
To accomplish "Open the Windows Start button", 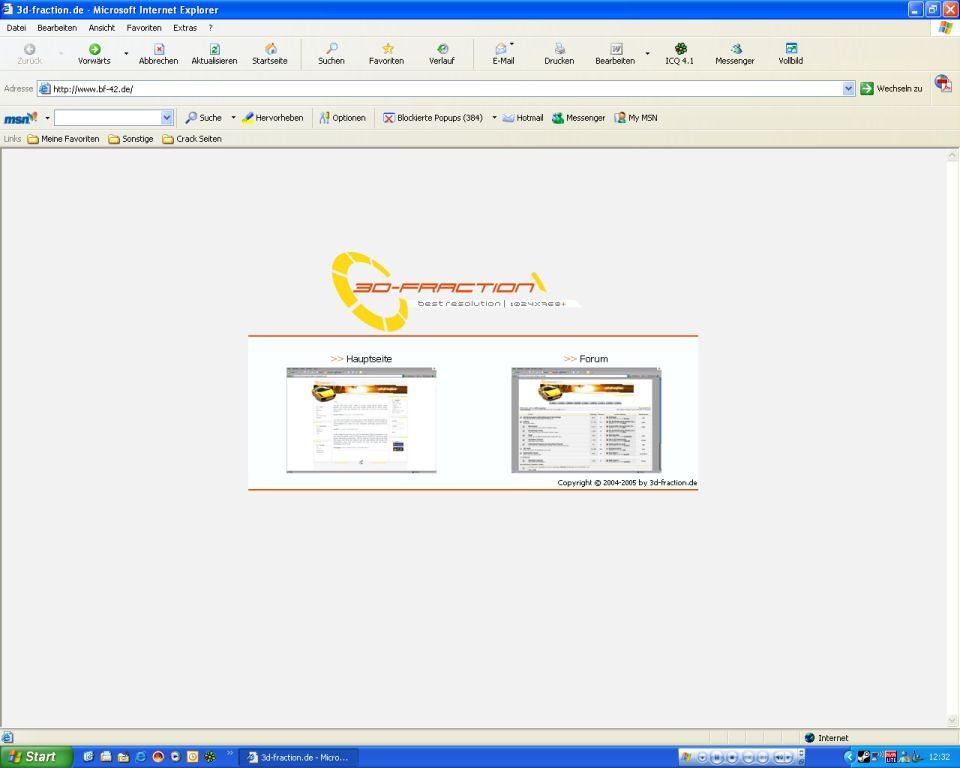I will click(x=36, y=757).
